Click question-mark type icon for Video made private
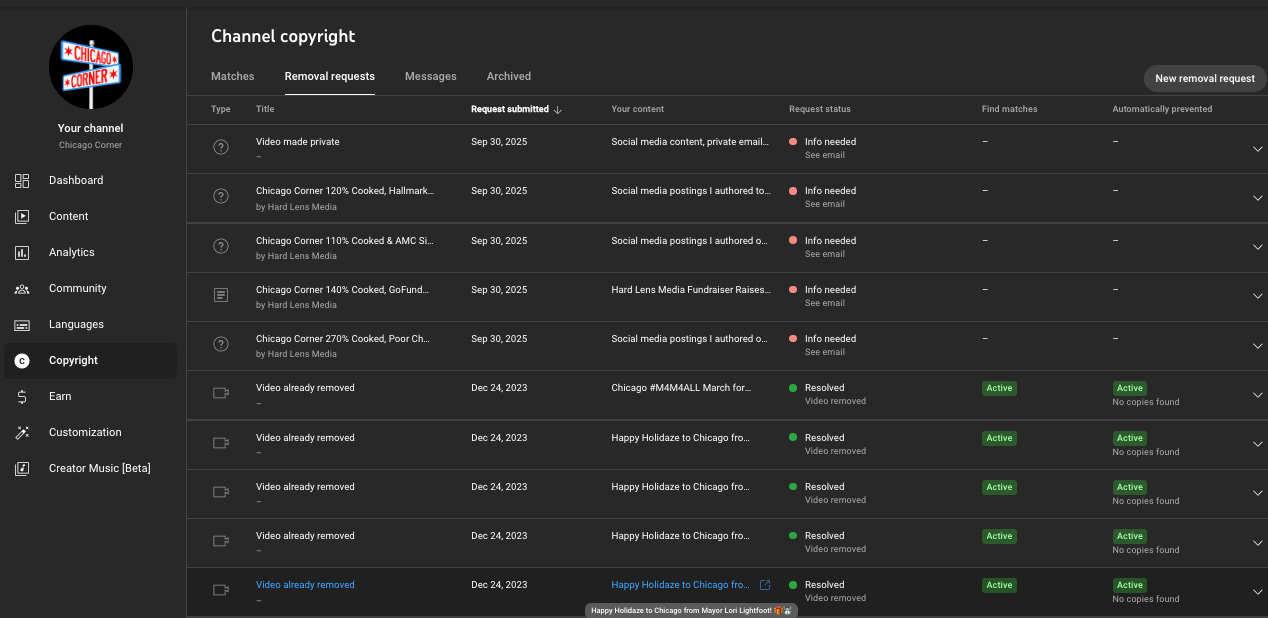Screen dimensions: 1268x618 click(x=221, y=147)
